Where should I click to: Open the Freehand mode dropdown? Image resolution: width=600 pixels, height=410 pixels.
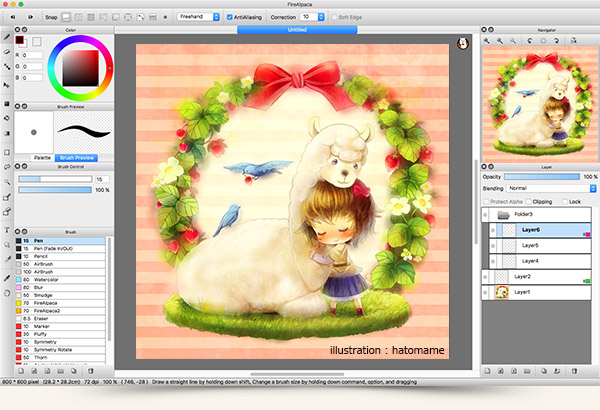pos(199,17)
